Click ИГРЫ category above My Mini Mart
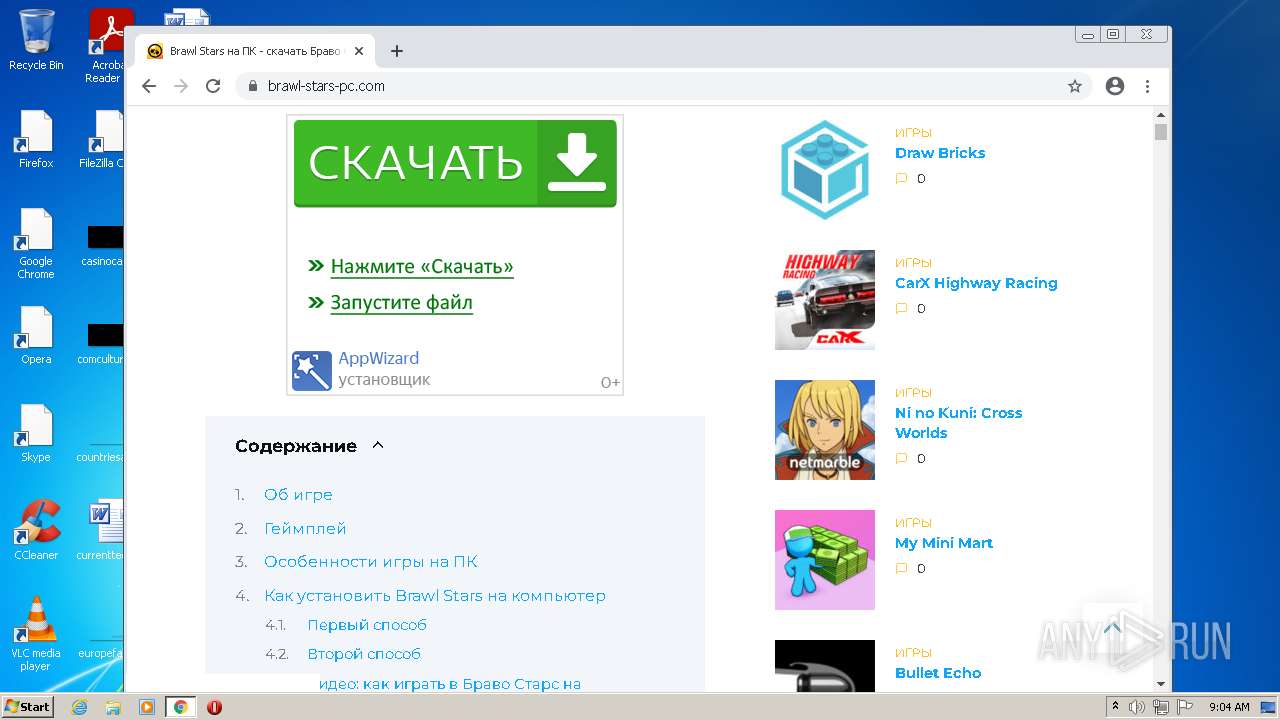 coord(913,522)
